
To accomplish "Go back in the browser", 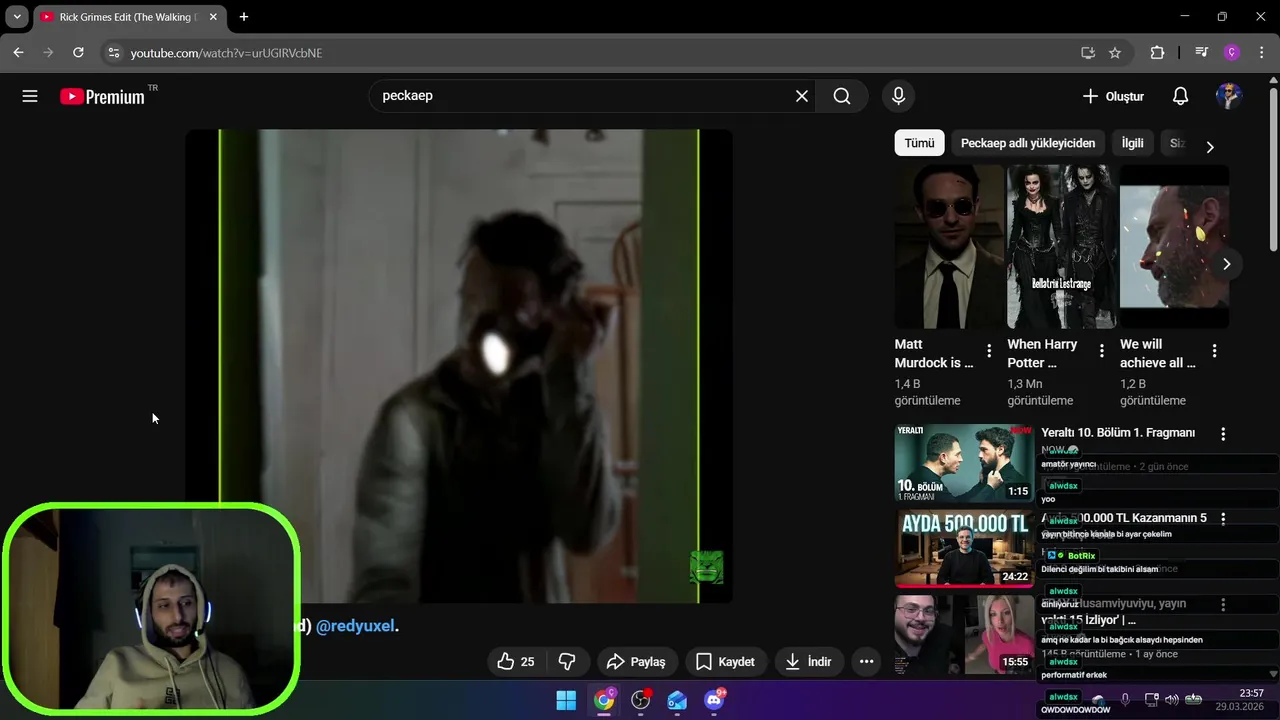I will [x=18, y=52].
